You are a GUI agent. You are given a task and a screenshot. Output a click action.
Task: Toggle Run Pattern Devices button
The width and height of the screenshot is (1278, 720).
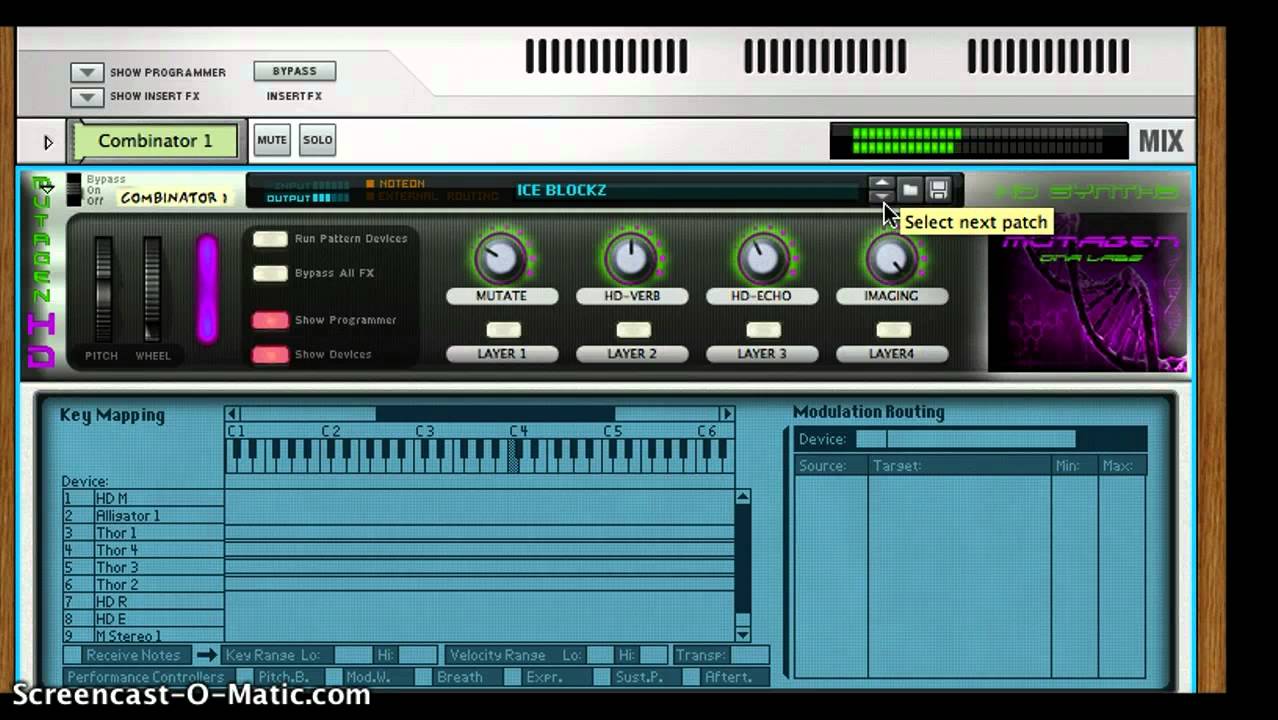[x=270, y=239]
